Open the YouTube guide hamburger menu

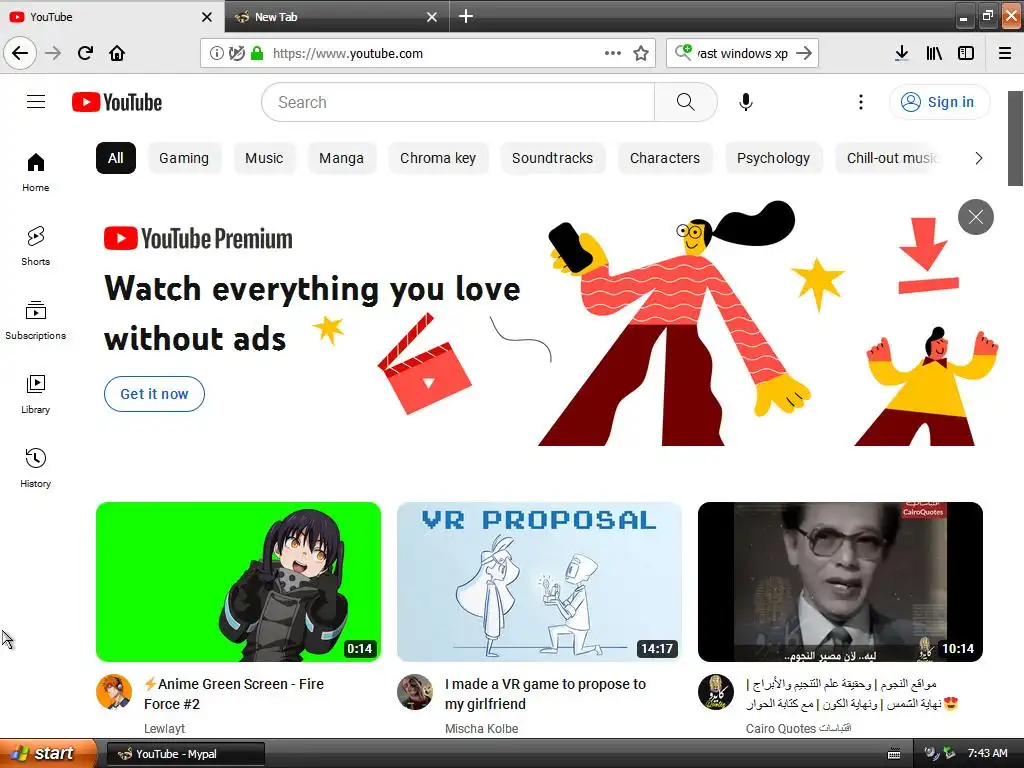pyautogui.click(x=36, y=102)
